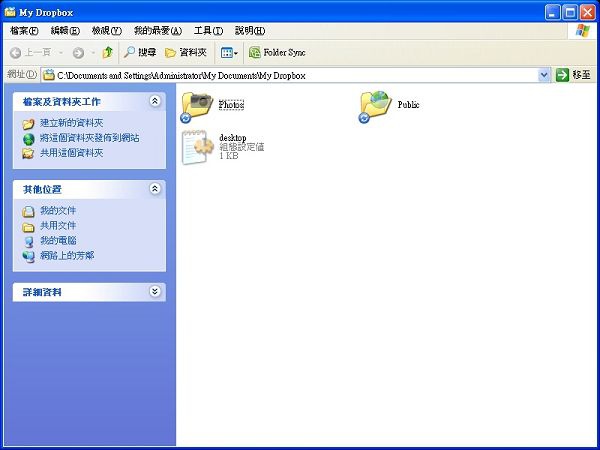Open the Photos folder icon
This screenshot has width=600, height=450.
[198, 105]
